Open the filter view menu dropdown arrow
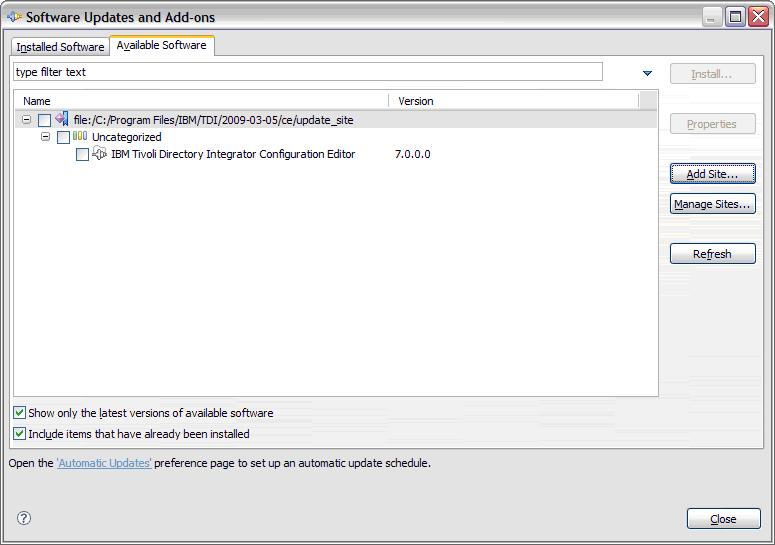This screenshot has width=775, height=545. pos(647,73)
